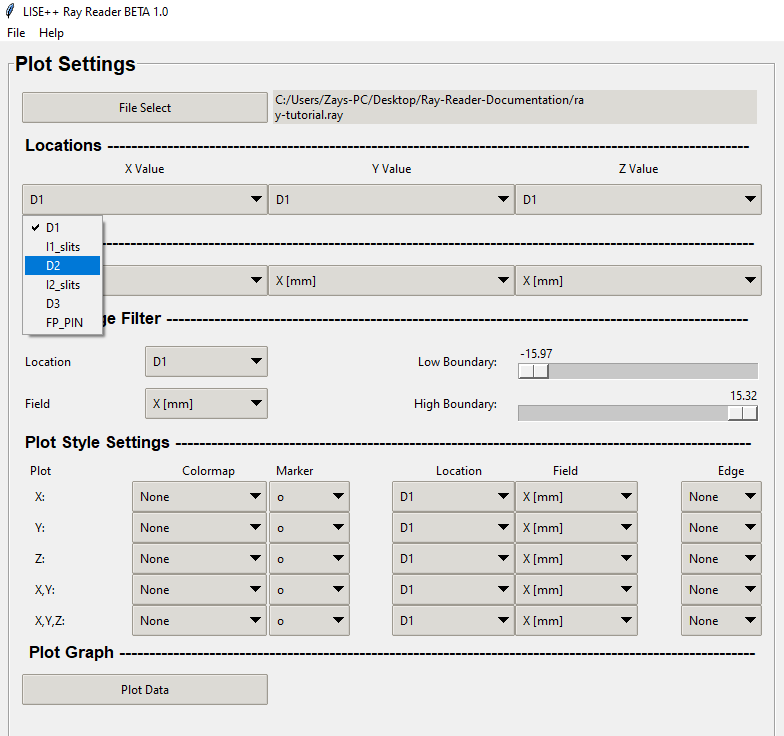Open the Marker dropdown for Y plot

coord(309,528)
